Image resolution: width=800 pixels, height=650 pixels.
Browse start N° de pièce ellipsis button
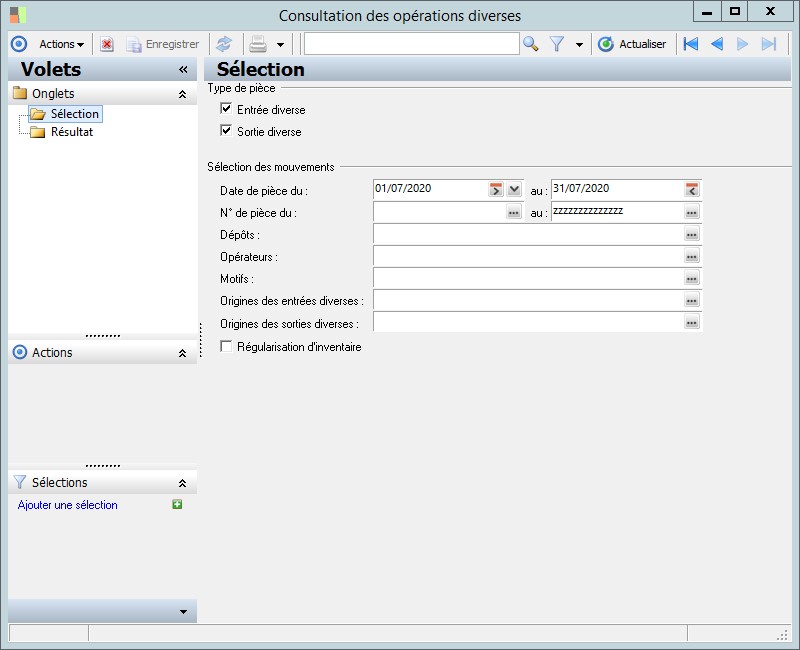(514, 212)
